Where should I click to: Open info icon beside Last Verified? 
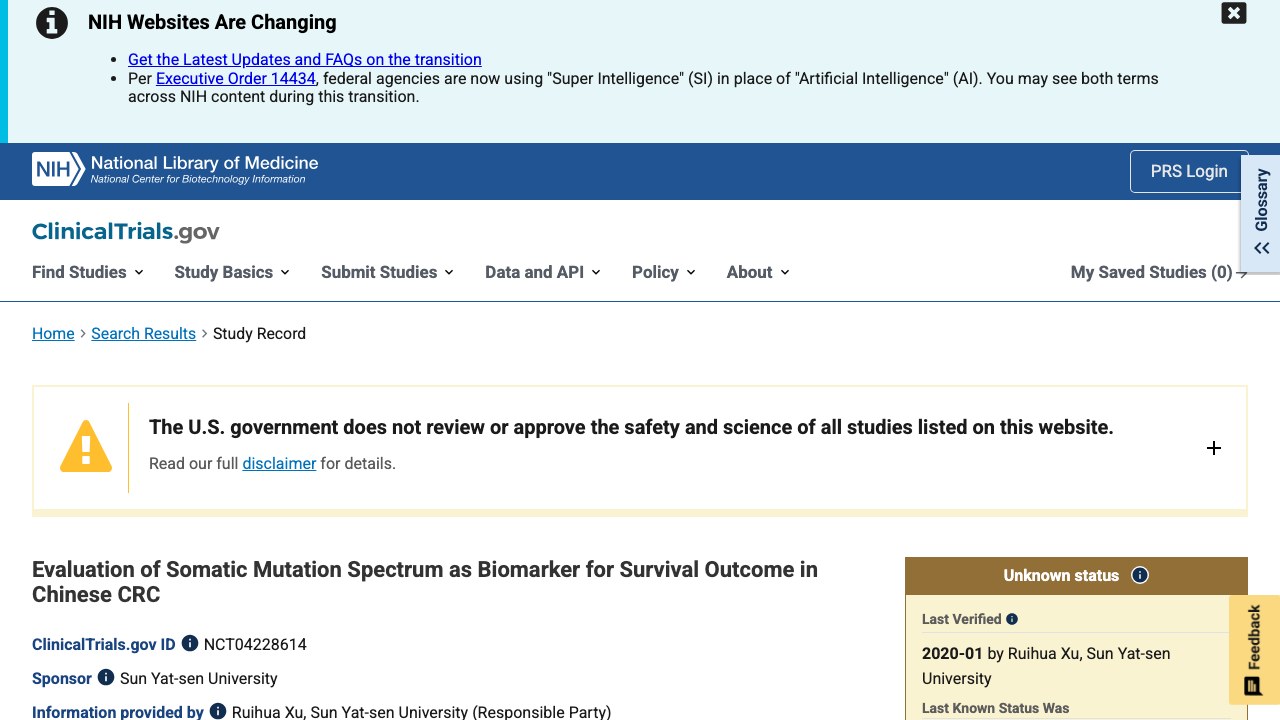click(1012, 619)
